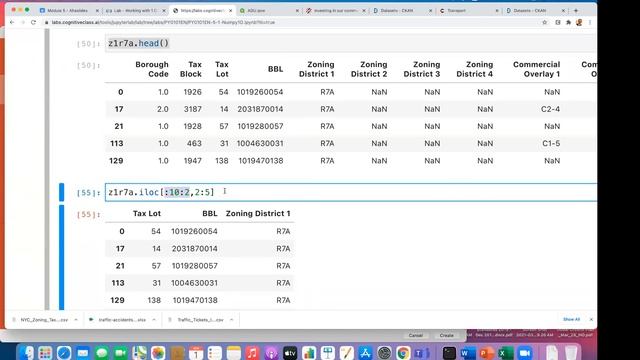Image resolution: width=640 pixels, height=360 pixels.
Task: Open the Chrome extensions puzzle icon
Action: pos(568,22)
